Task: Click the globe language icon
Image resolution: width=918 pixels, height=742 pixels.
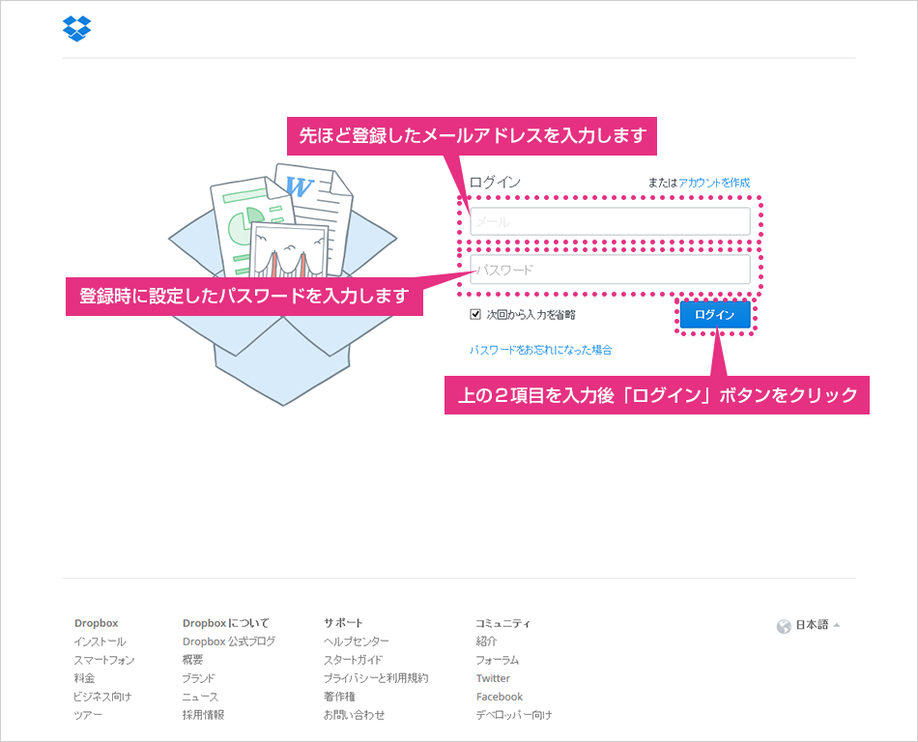Action: click(783, 627)
